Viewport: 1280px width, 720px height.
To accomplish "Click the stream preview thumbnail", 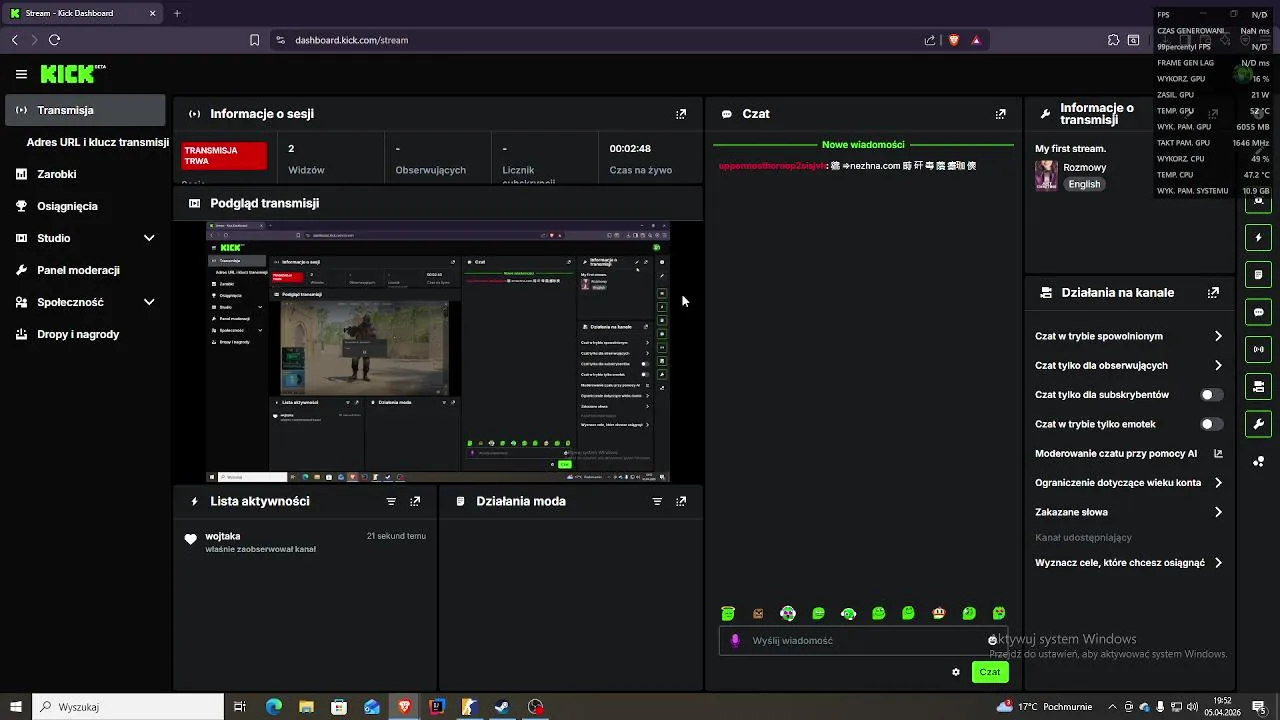I will (438, 352).
